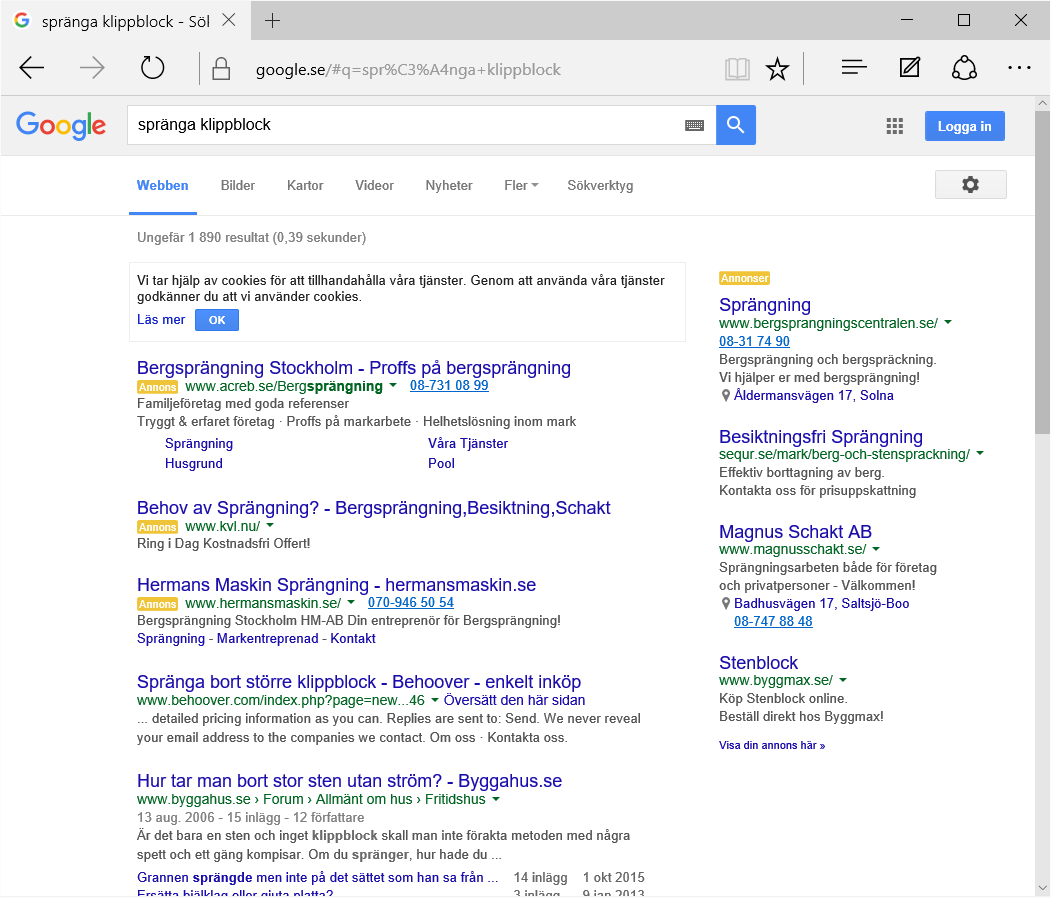Click map pin beside Badhusvägen 17, Saltsjö-Boo
1051x898 pixels.
pos(725,604)
